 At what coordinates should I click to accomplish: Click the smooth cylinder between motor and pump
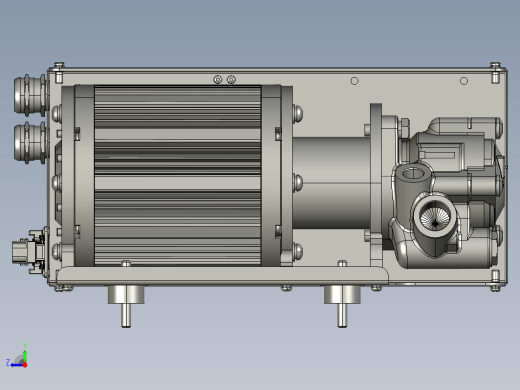(x=331, y=183)
